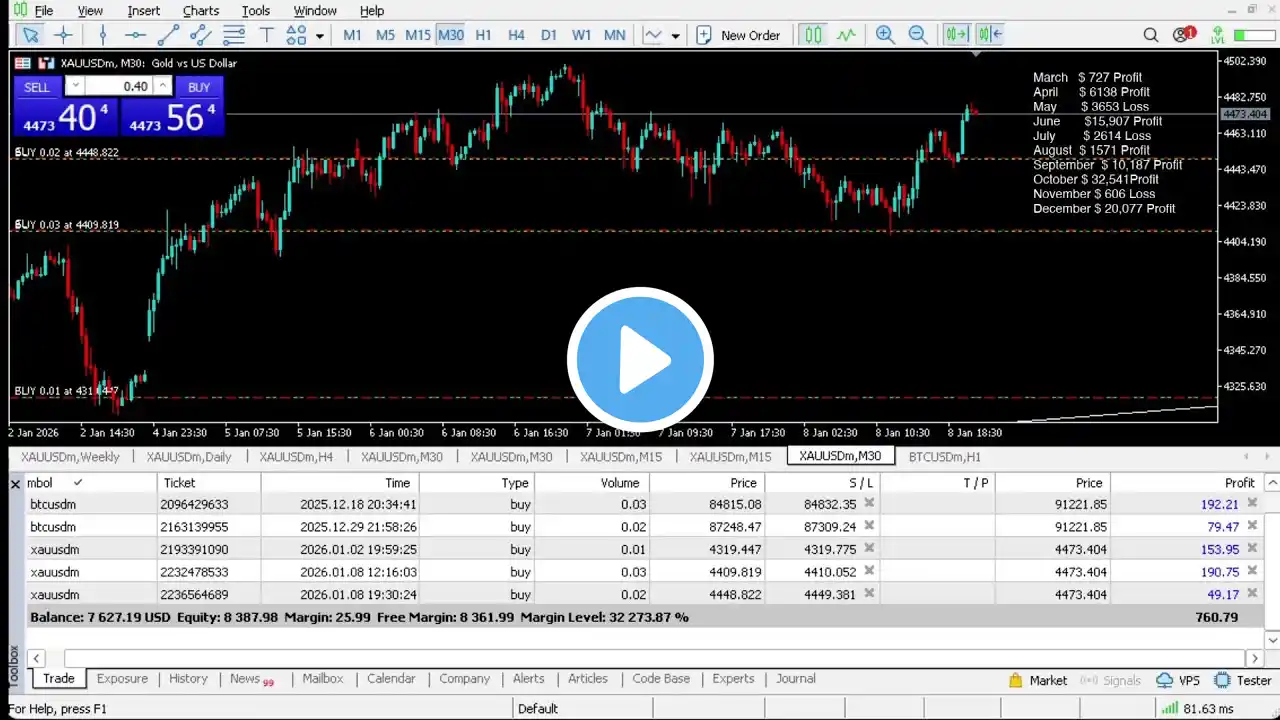Image resolution: width=1280 pixels, height=720 pixels.
Task: Click the trade list's right scroll arrow
Action: [x=1254, y=658]
